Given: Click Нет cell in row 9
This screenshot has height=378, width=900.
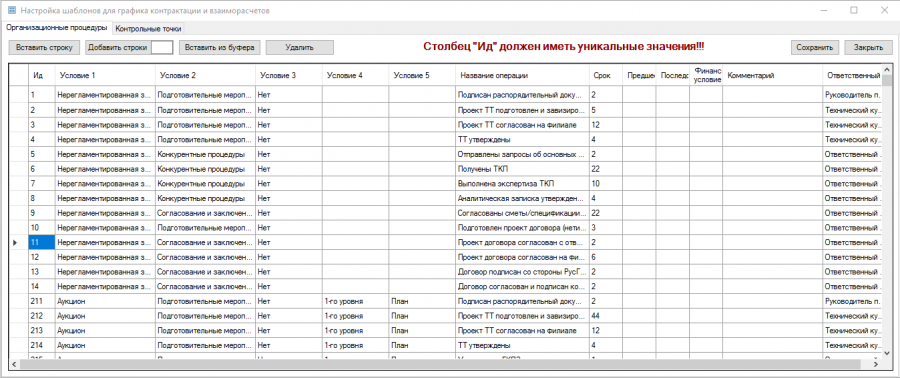Looking at the screenshot, I should pos(289,213).
